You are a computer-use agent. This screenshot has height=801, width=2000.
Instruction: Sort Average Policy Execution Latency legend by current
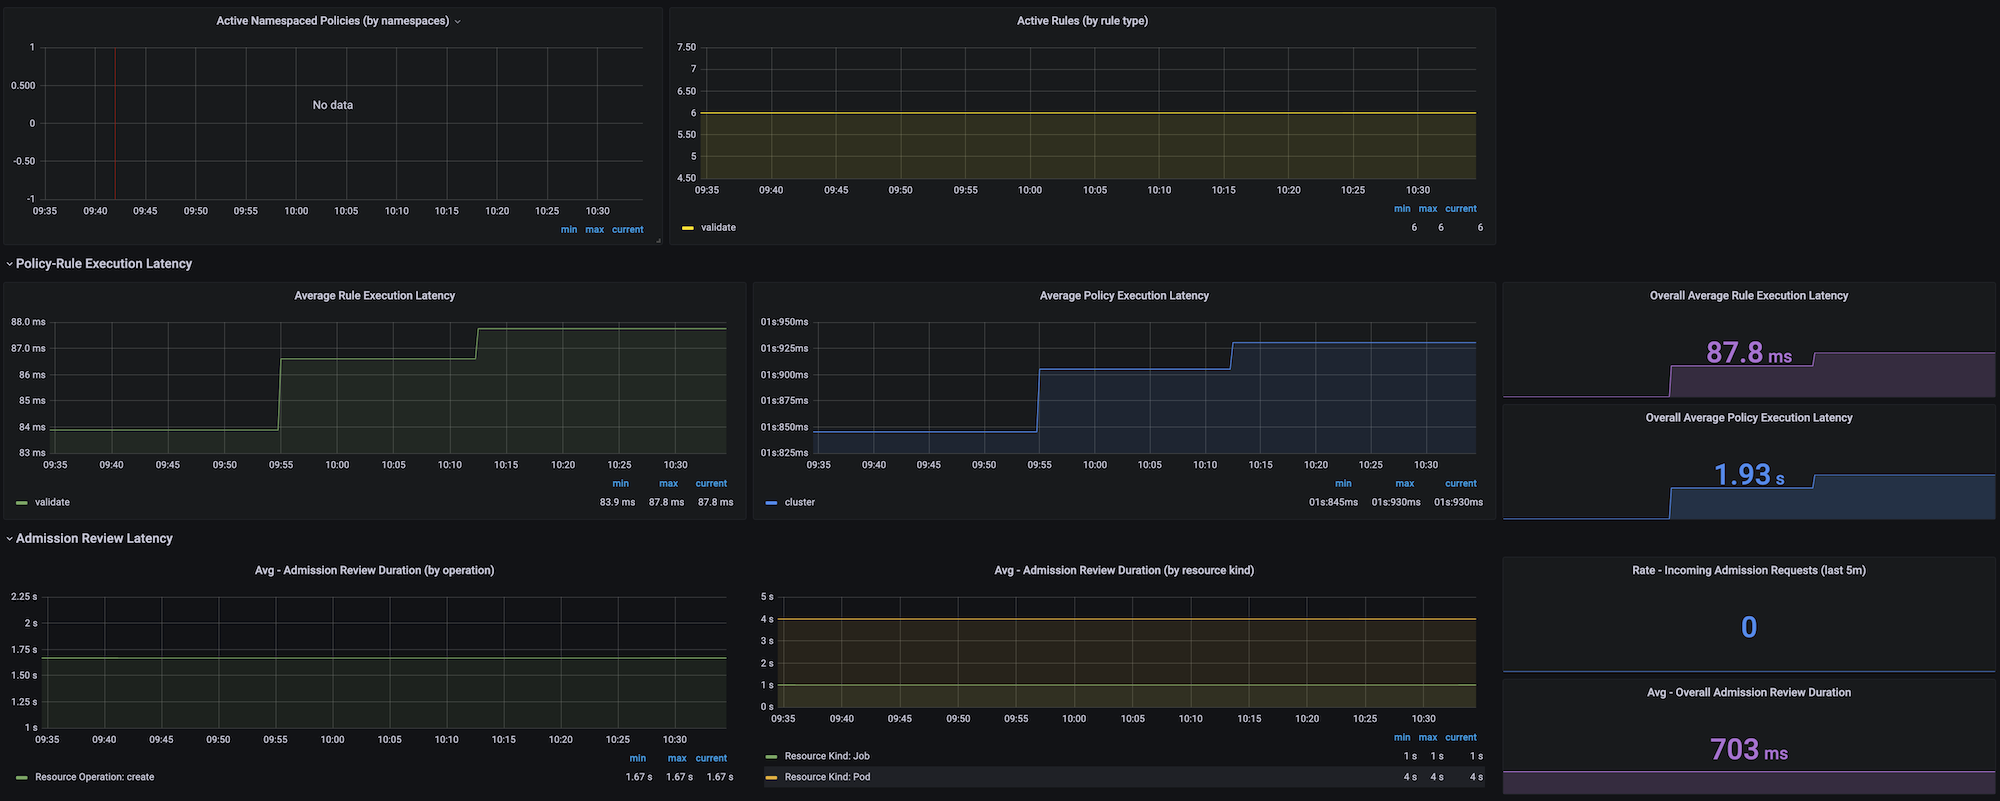[x=1461, y=484]
